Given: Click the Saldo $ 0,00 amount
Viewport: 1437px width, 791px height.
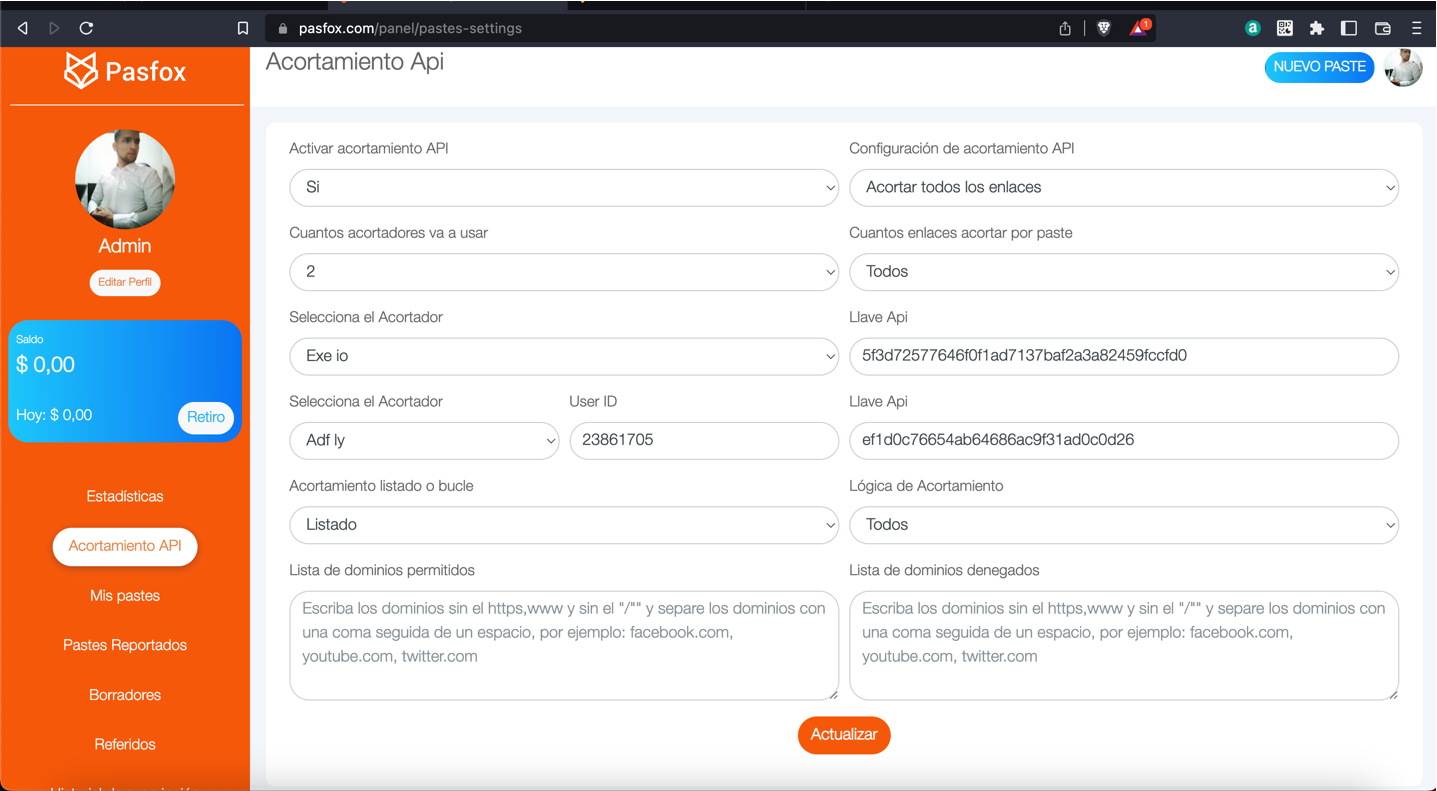Looking at the screenshot, I should [x=46, y=365].
